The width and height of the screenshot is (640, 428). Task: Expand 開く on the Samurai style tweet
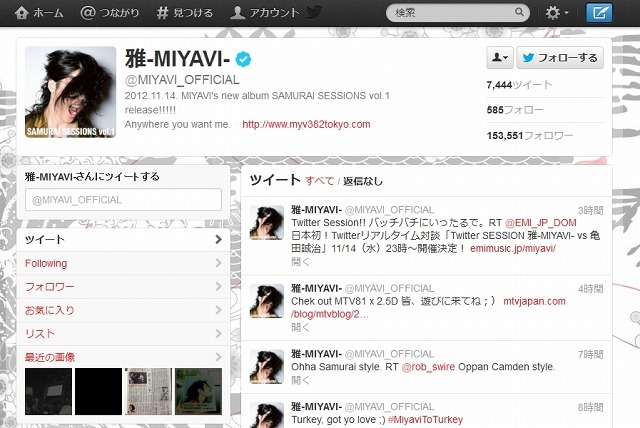[x=300, y=380]
